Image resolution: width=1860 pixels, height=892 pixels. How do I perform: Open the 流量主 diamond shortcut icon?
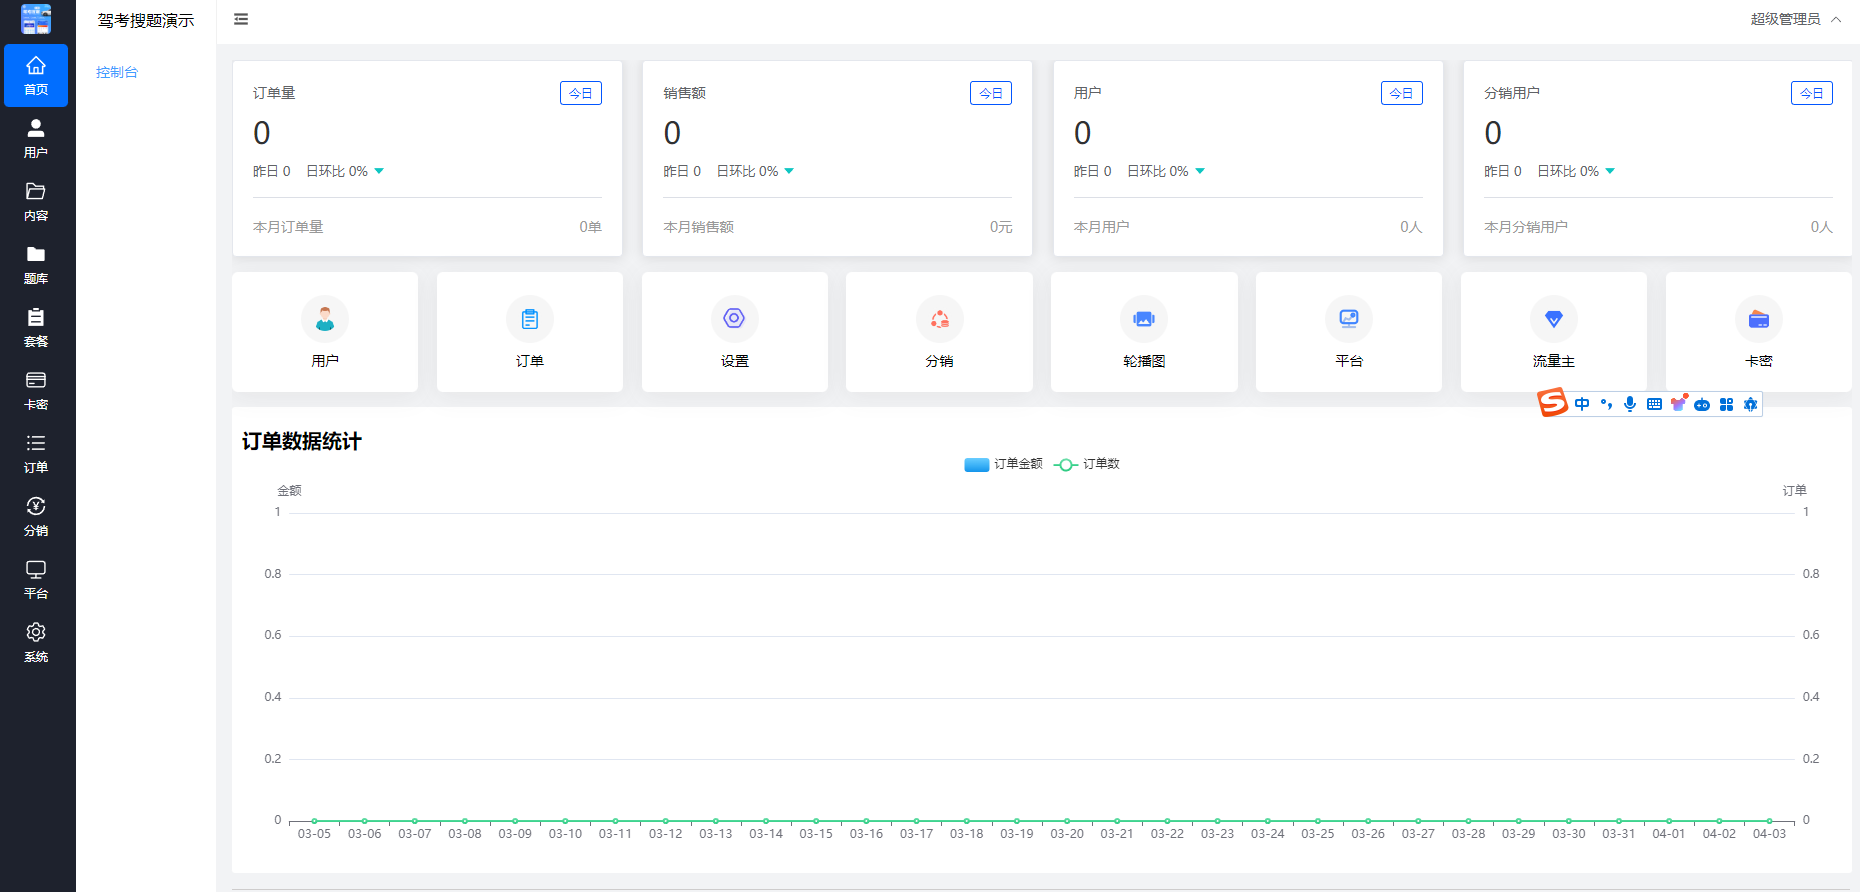tap(1553, 320)
